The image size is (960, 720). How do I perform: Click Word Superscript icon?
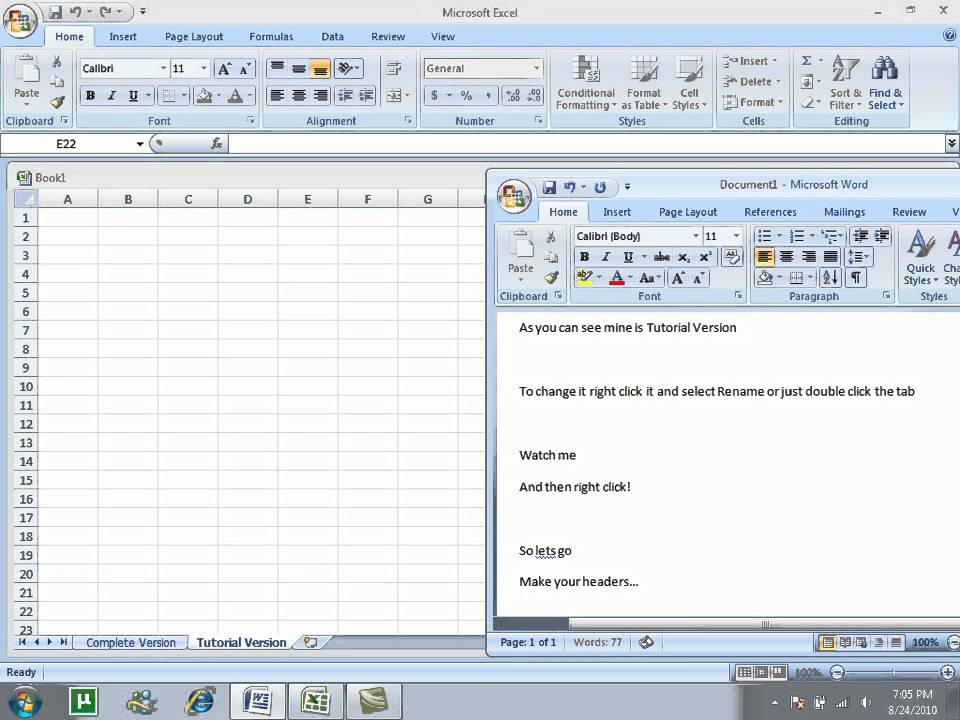tap(705, 257)
